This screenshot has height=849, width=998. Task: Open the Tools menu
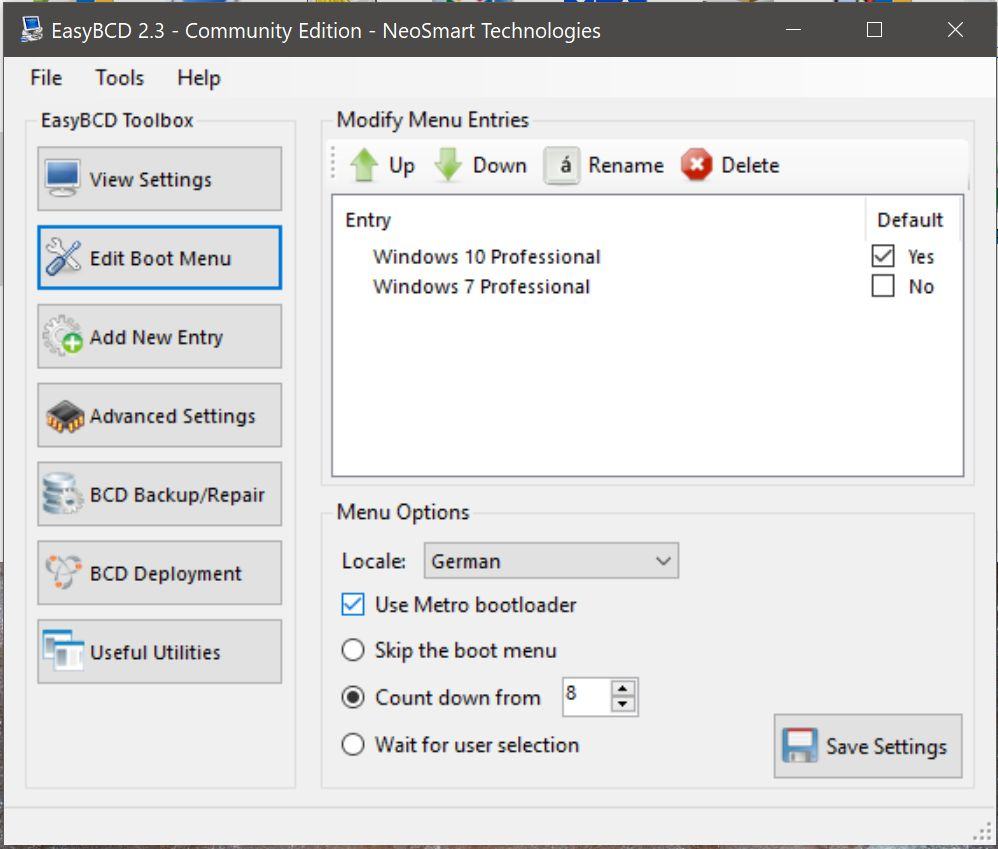[120, 78]
